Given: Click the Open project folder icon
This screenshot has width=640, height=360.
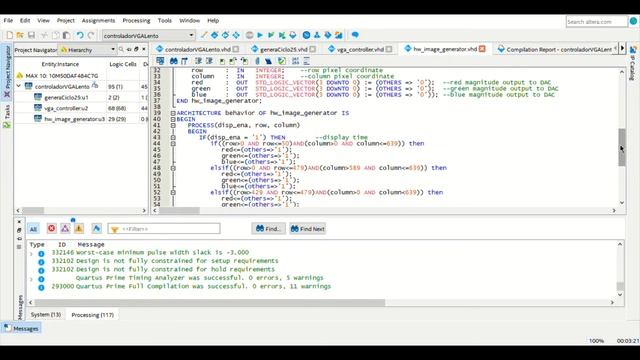Looking at the screenshot, I should coord(20,36).
